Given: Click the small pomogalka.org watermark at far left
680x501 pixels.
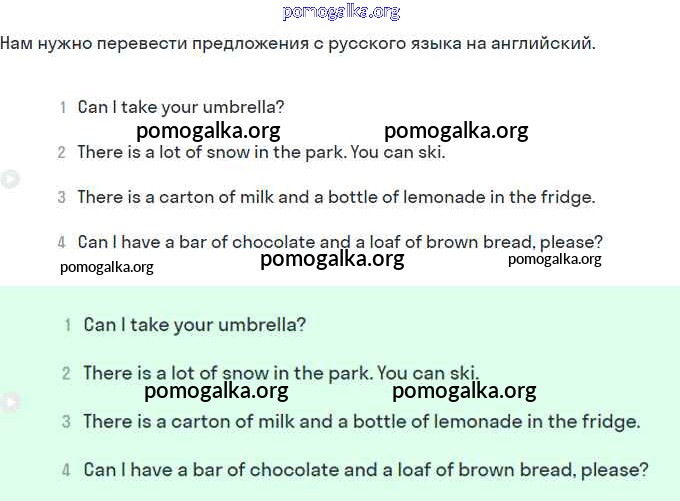Looking at the screenshot, I should (107, 267).
